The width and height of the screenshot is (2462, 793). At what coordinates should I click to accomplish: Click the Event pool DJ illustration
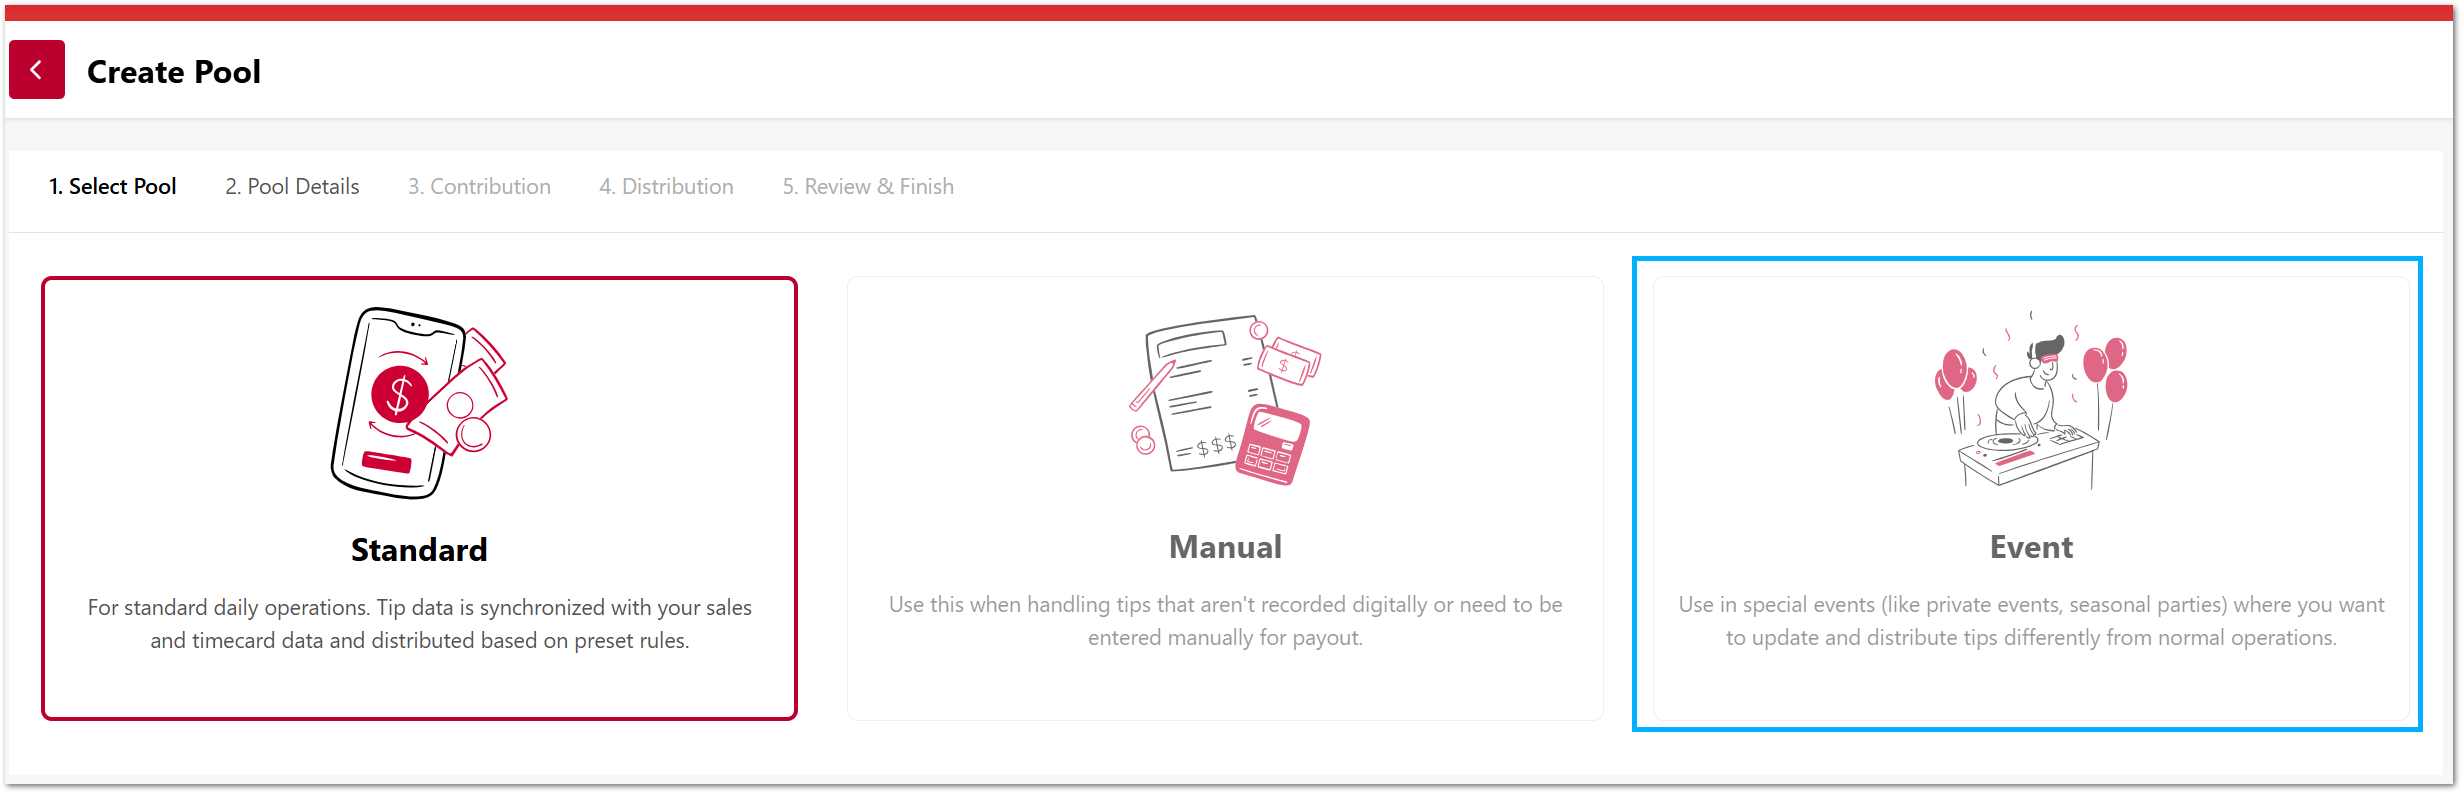click(x=2031, y=400)
